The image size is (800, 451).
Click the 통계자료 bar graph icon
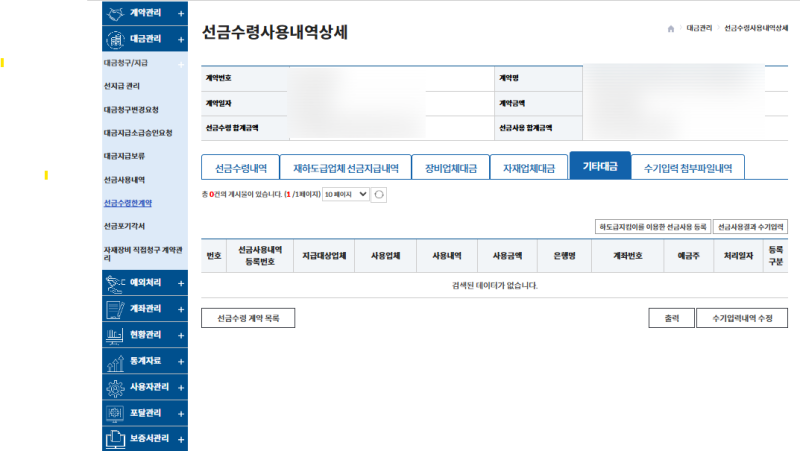(115, 362)
